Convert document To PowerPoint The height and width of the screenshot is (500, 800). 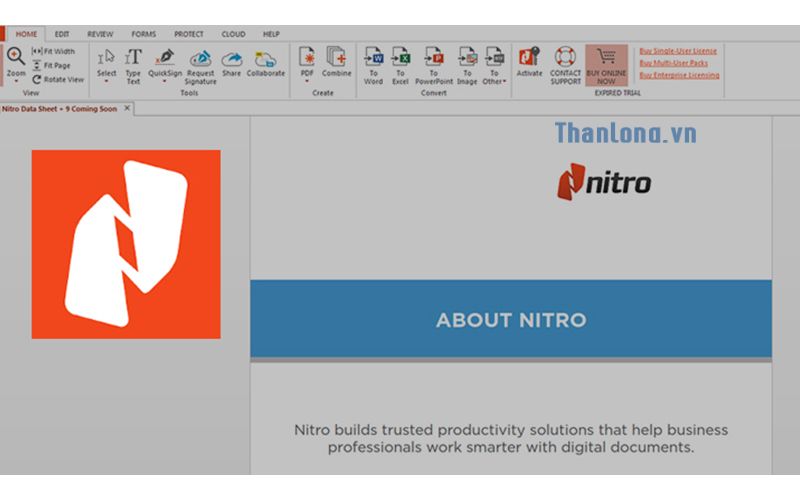(434, 64)
